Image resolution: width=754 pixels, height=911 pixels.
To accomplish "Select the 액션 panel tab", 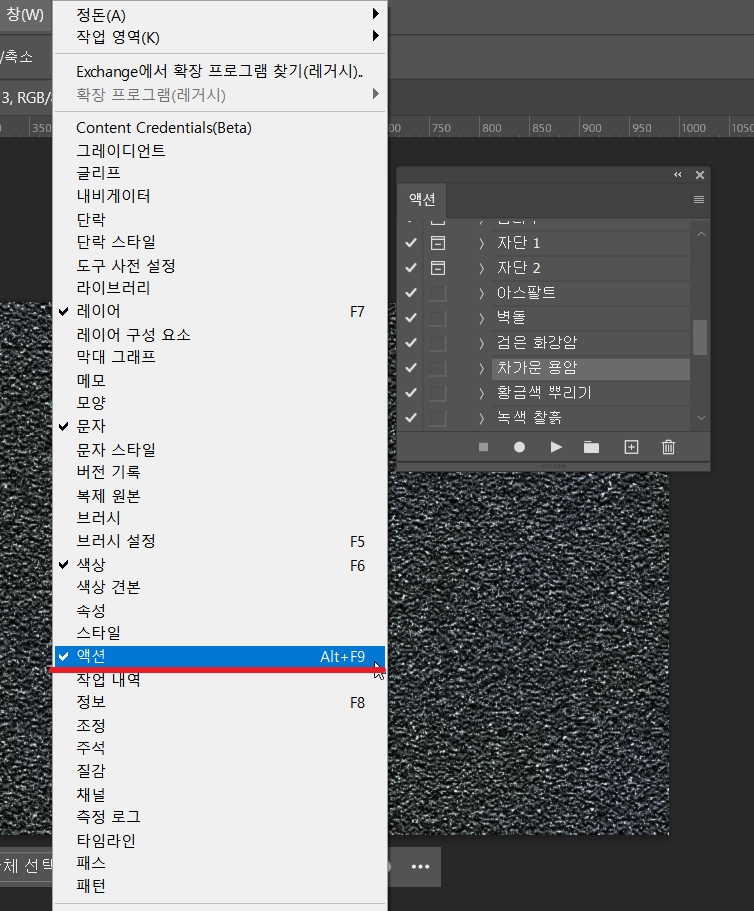I will tap(422, 200).
